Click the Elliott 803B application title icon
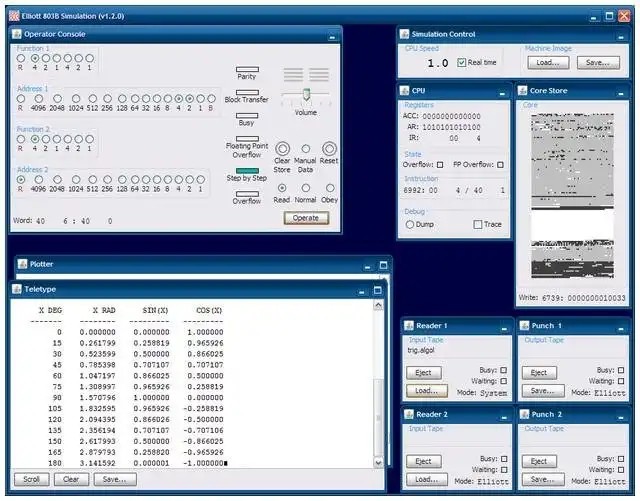This screenshot has width=640, height=501. click(14, 16)
